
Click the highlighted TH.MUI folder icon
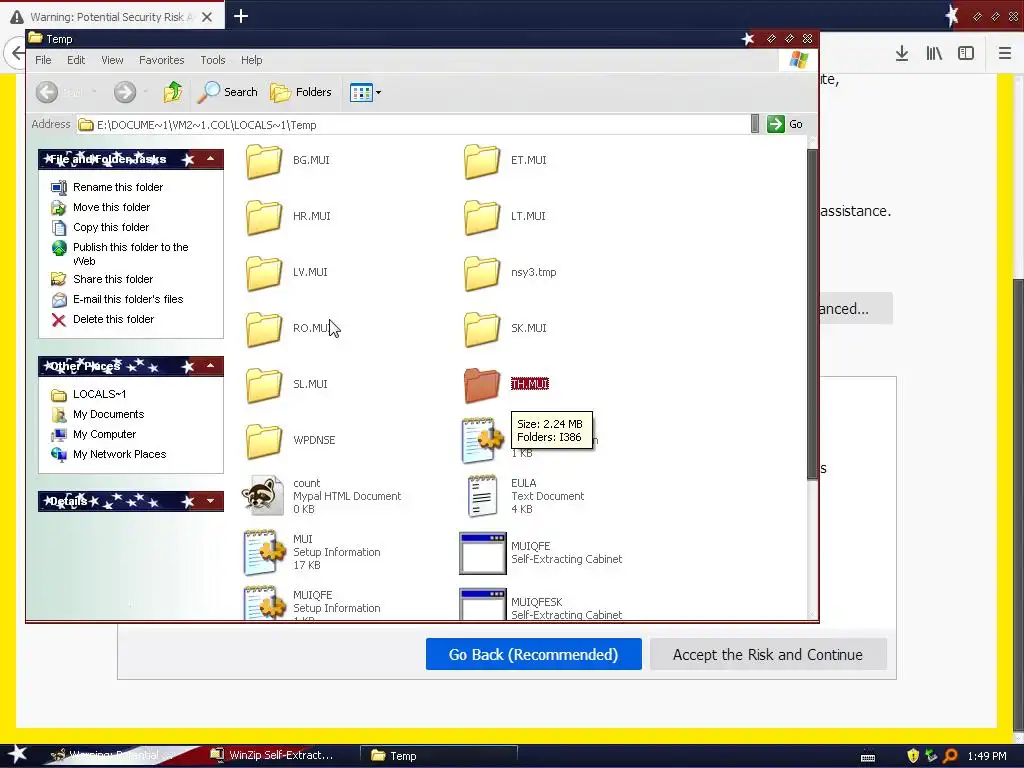(482, 385)
